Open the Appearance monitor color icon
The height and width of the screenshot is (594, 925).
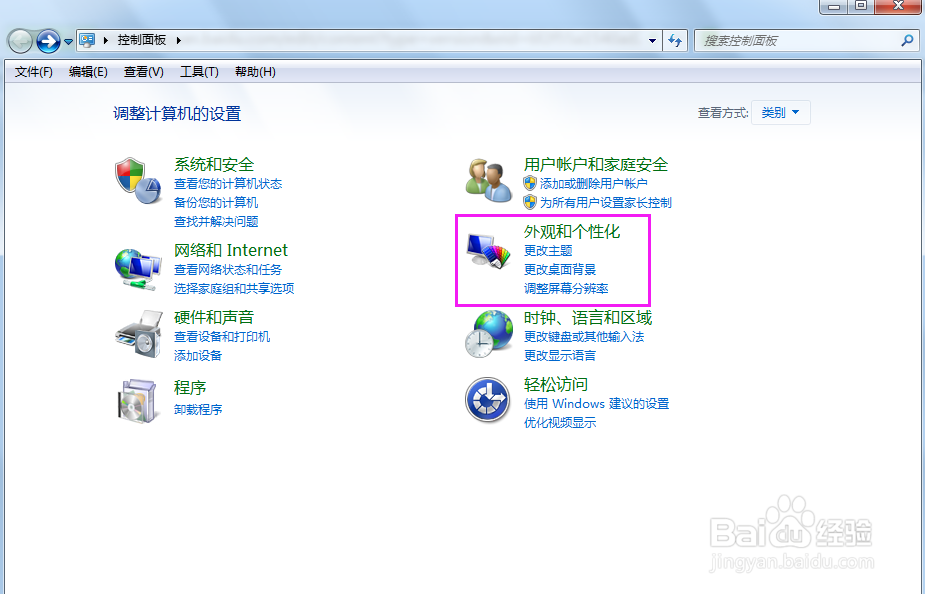click(488, 251)
